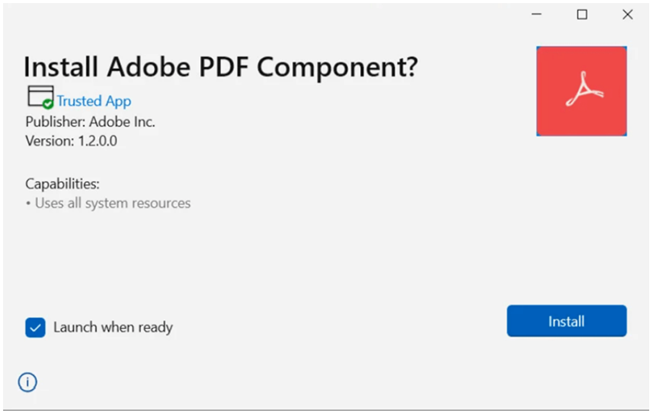Click the info circle icon
Viewport: 650px width, 413px height.
click(28, 381)
